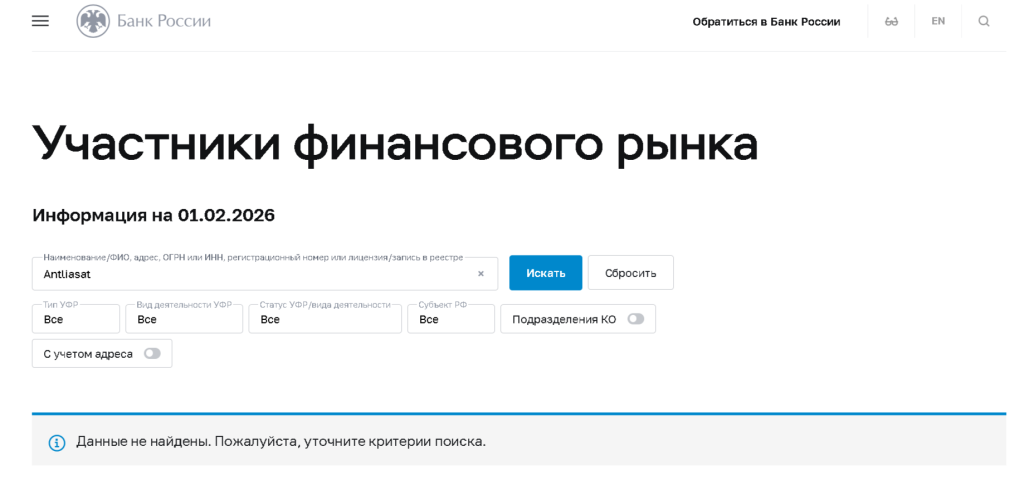Click the 'Данные не найдены' message text
Image resolution: width=1024 pixels, height=480 pixels.
click(281, 441)
